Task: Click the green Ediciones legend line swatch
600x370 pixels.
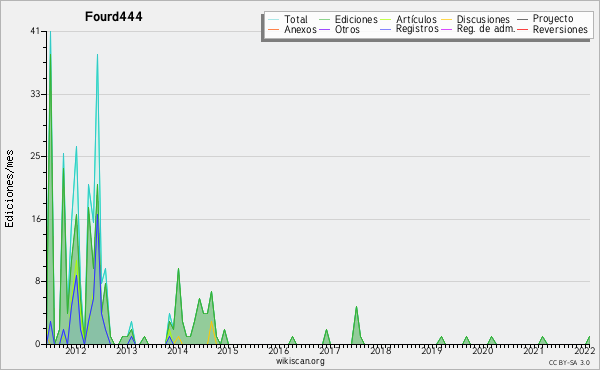Action: [324, 20]
